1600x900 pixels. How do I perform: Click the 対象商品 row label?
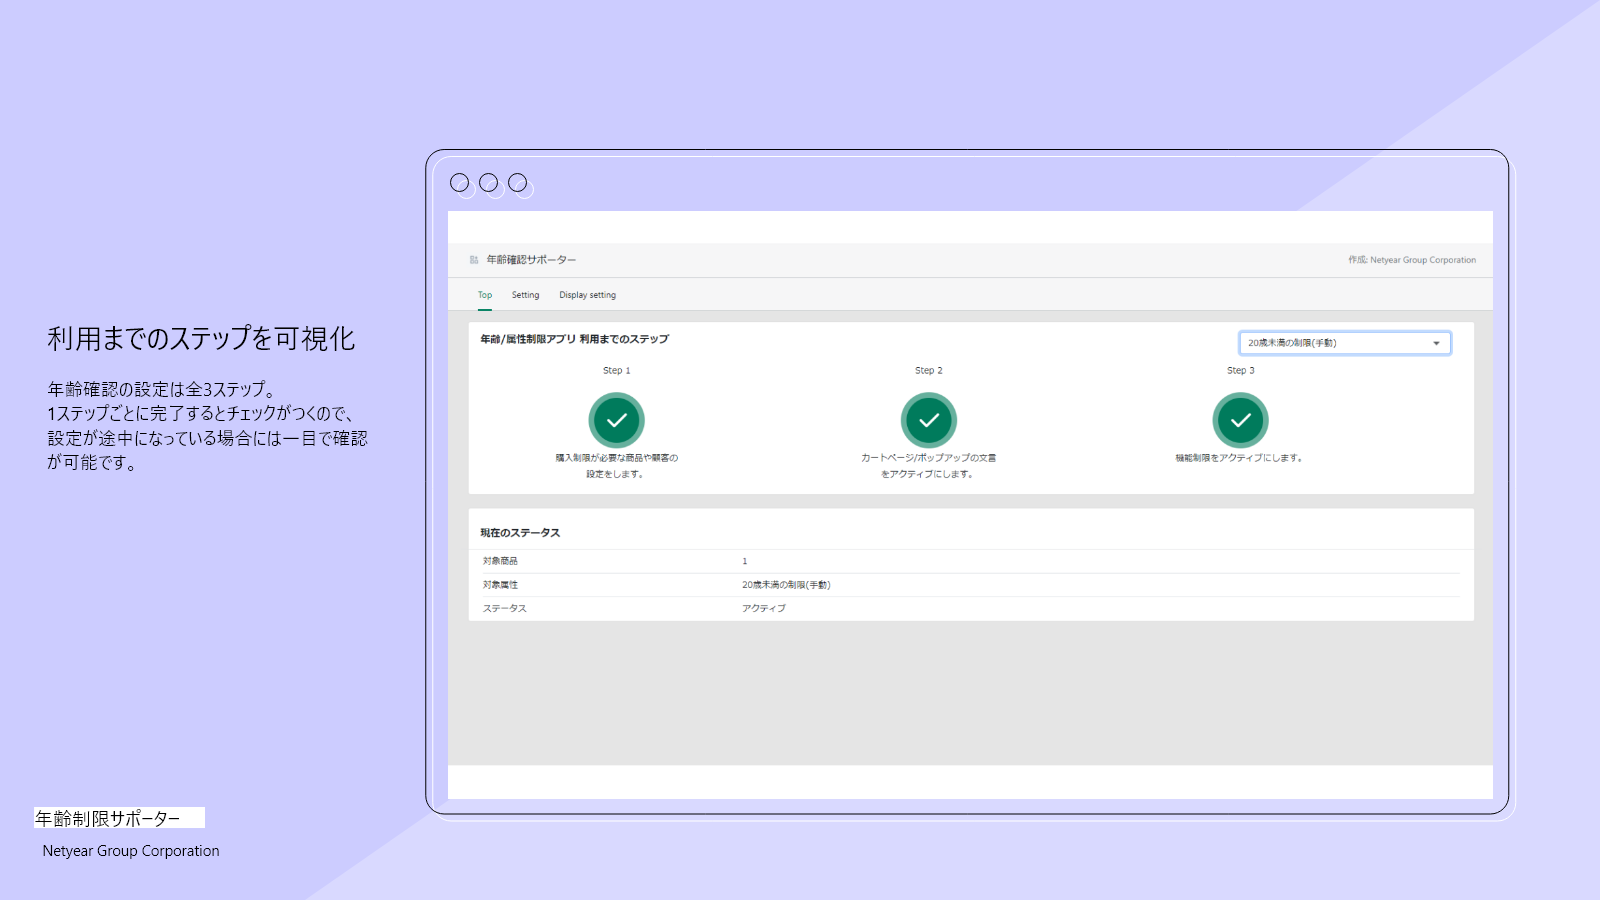point(500,561)
